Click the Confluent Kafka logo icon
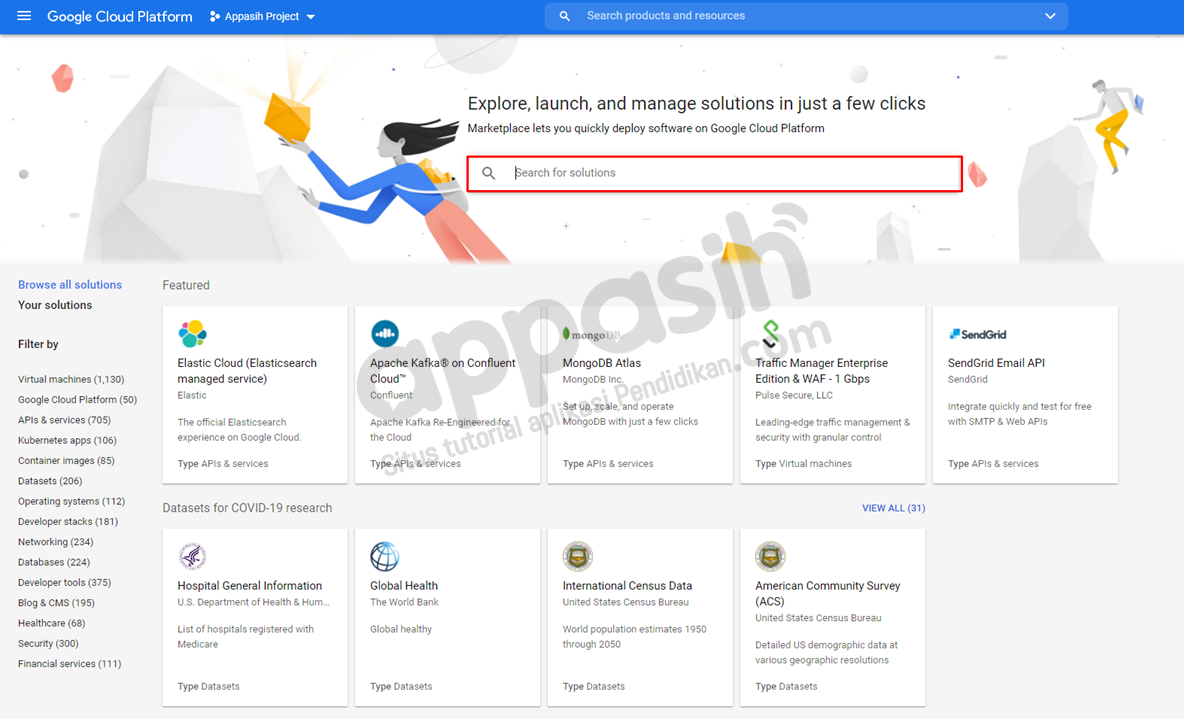Viewport: 1184px width, 719px height. (x=385, y=333)
